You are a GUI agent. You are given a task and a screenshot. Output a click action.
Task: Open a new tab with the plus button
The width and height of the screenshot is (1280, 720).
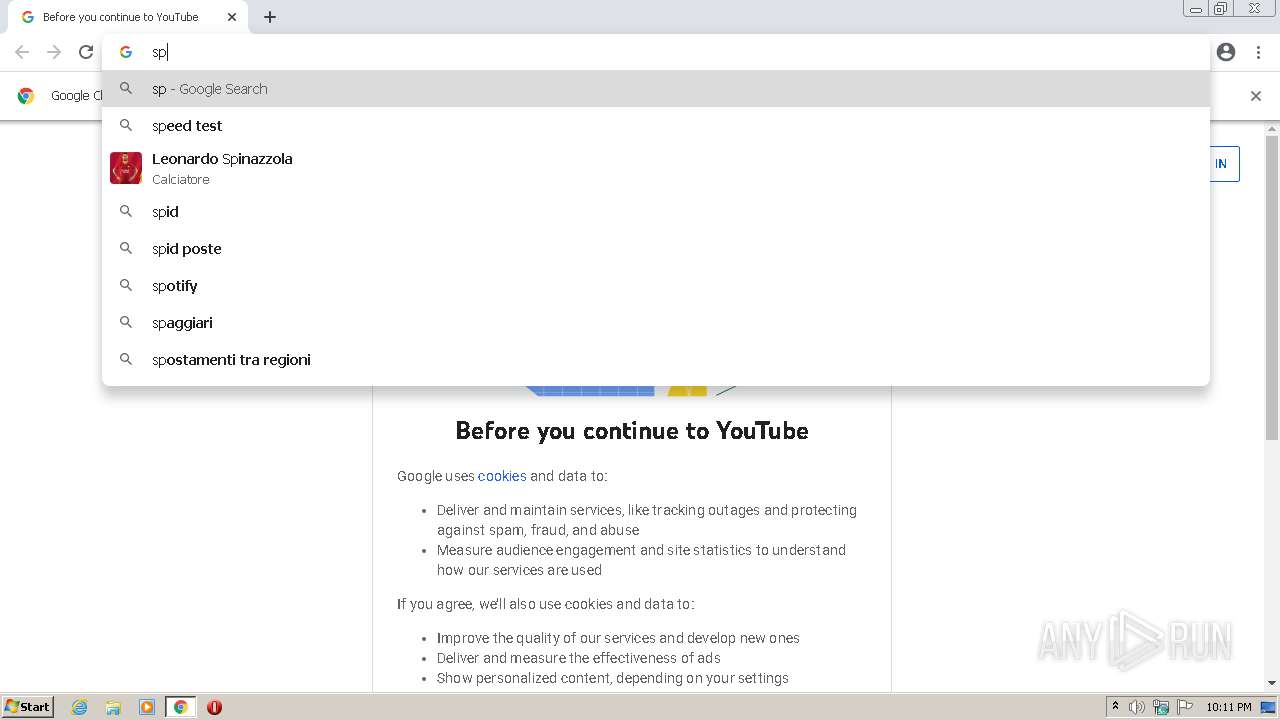pyautogui.click(x=270, y=17)
